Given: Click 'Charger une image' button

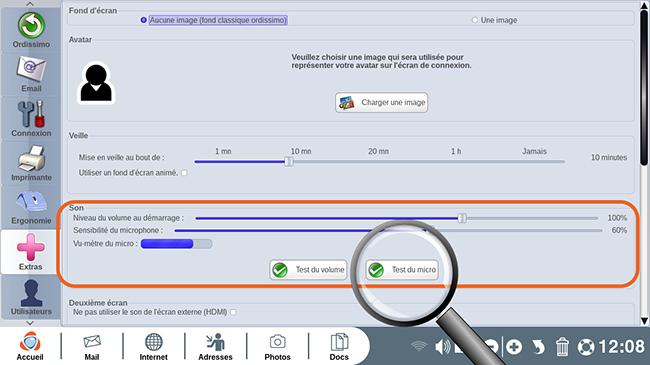Looking at the screenshot, I should [381, 102].
